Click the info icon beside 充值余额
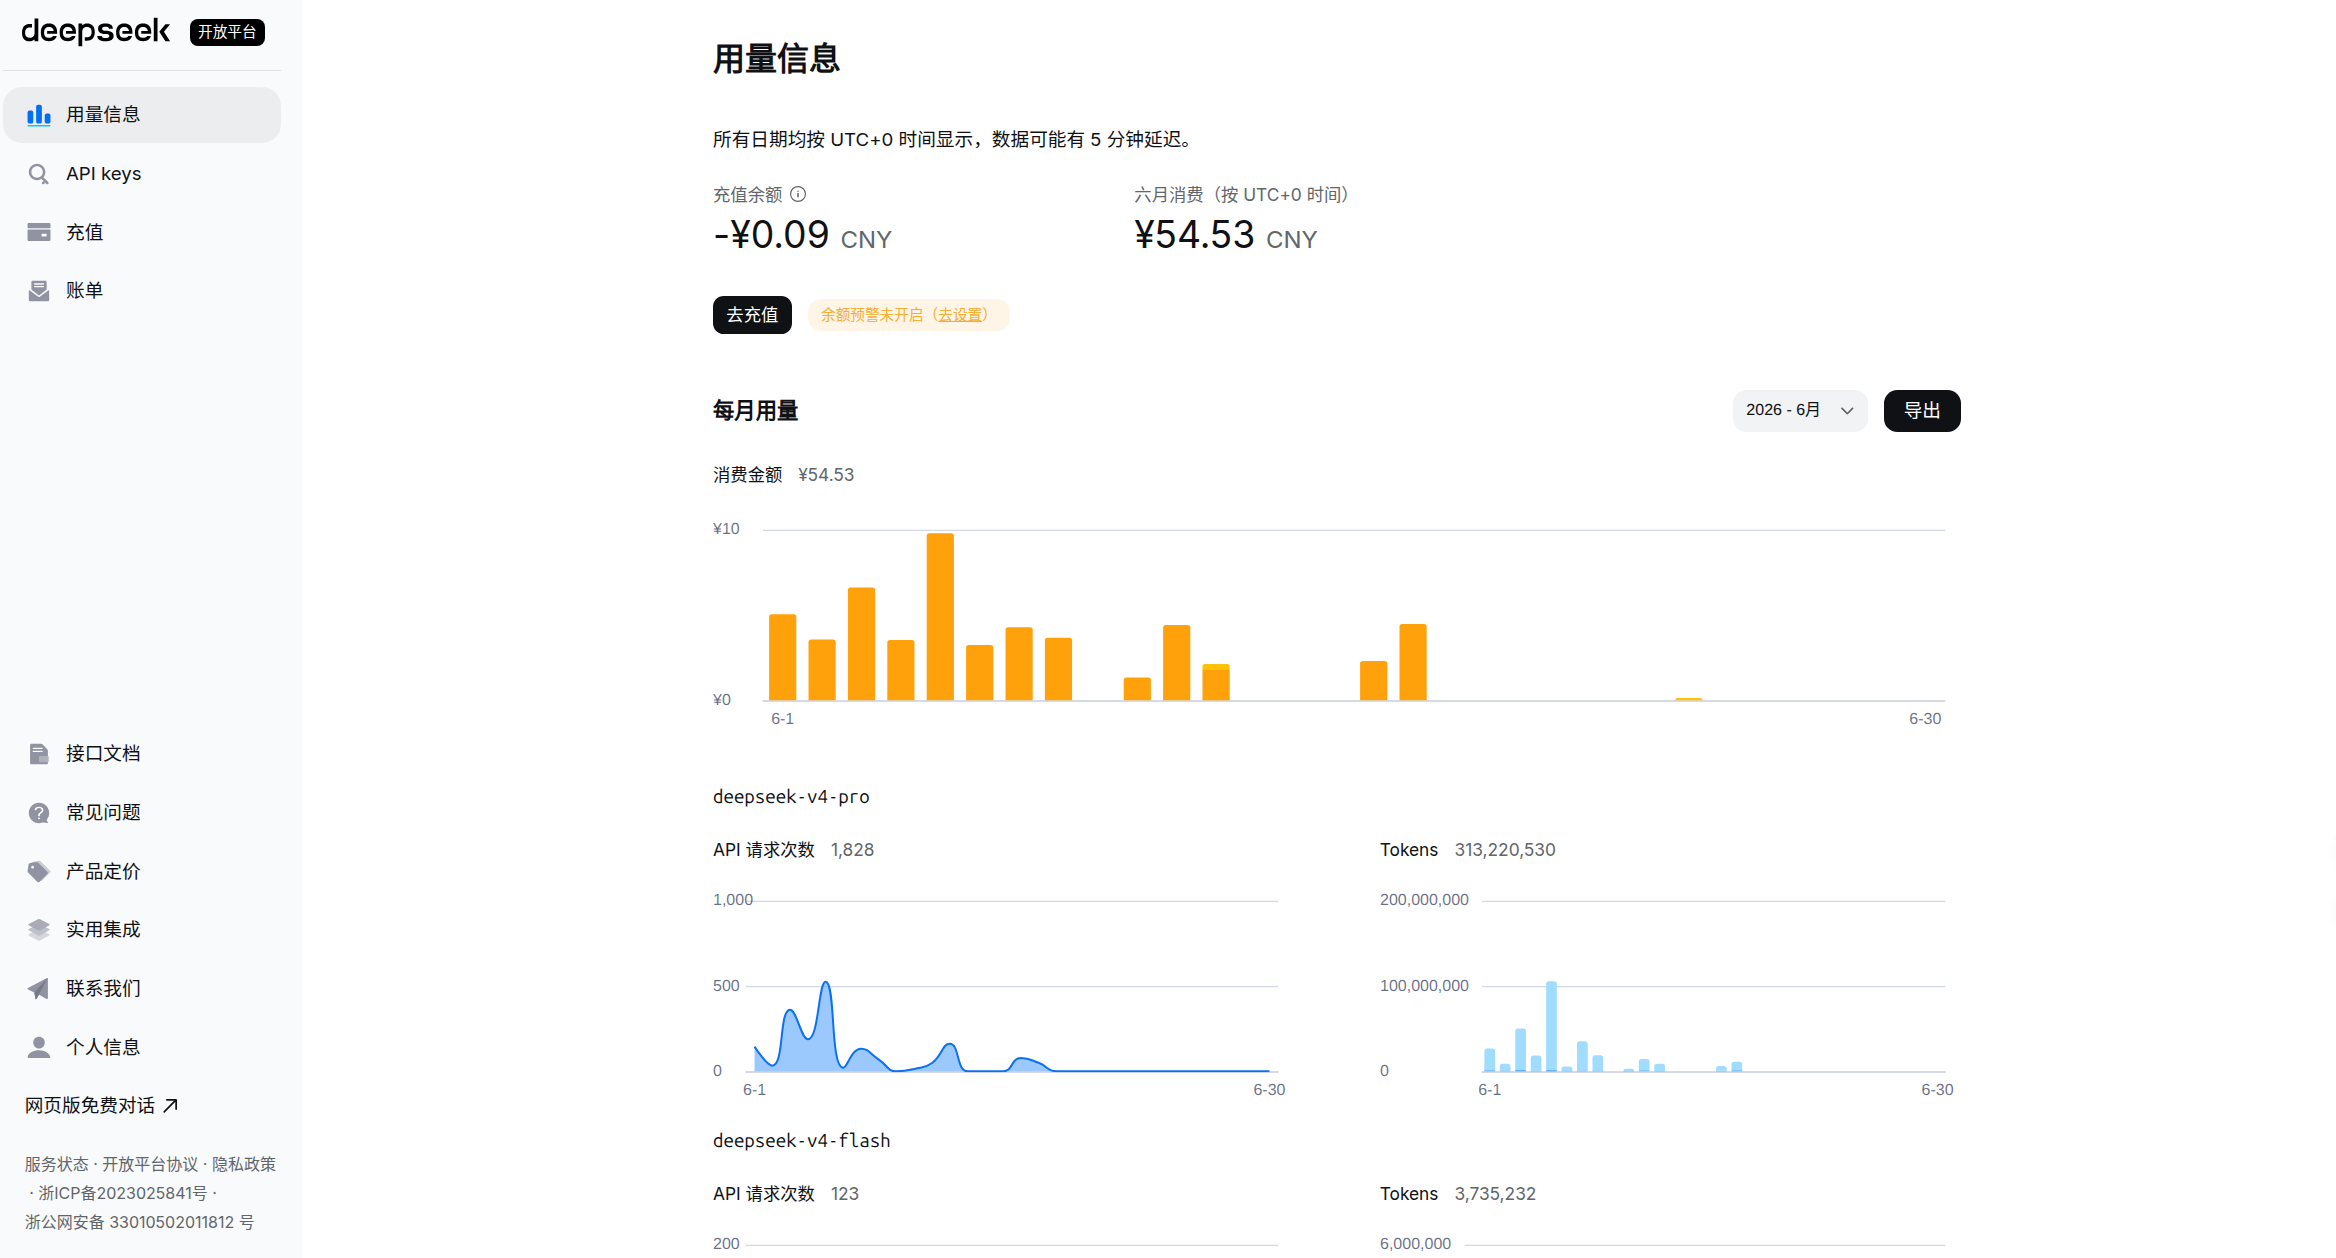 tap(798, 194)
